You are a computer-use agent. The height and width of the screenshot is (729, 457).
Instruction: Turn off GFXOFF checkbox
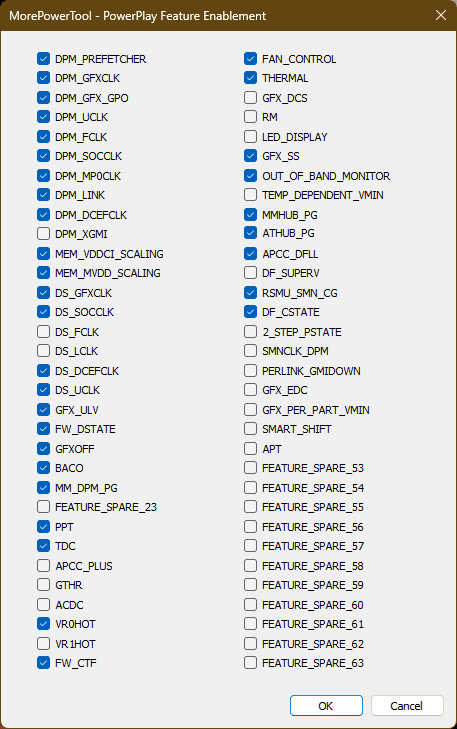(43, 449)
